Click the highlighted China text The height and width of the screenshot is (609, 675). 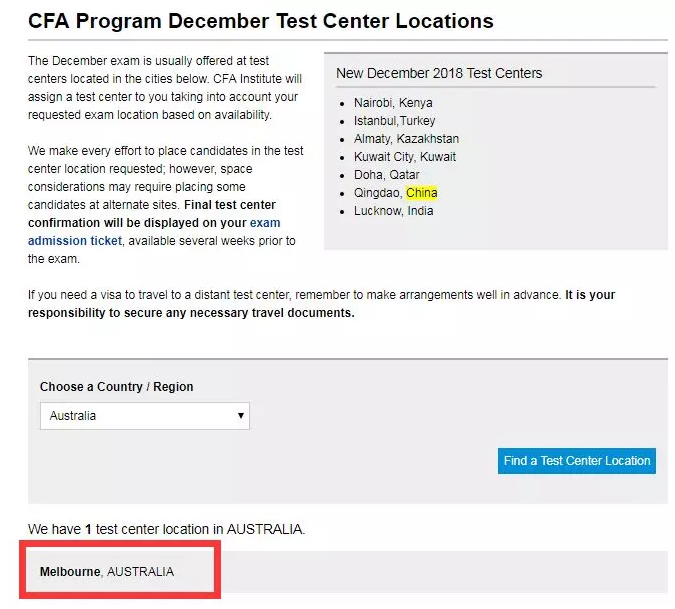click(x=421, y=193)
